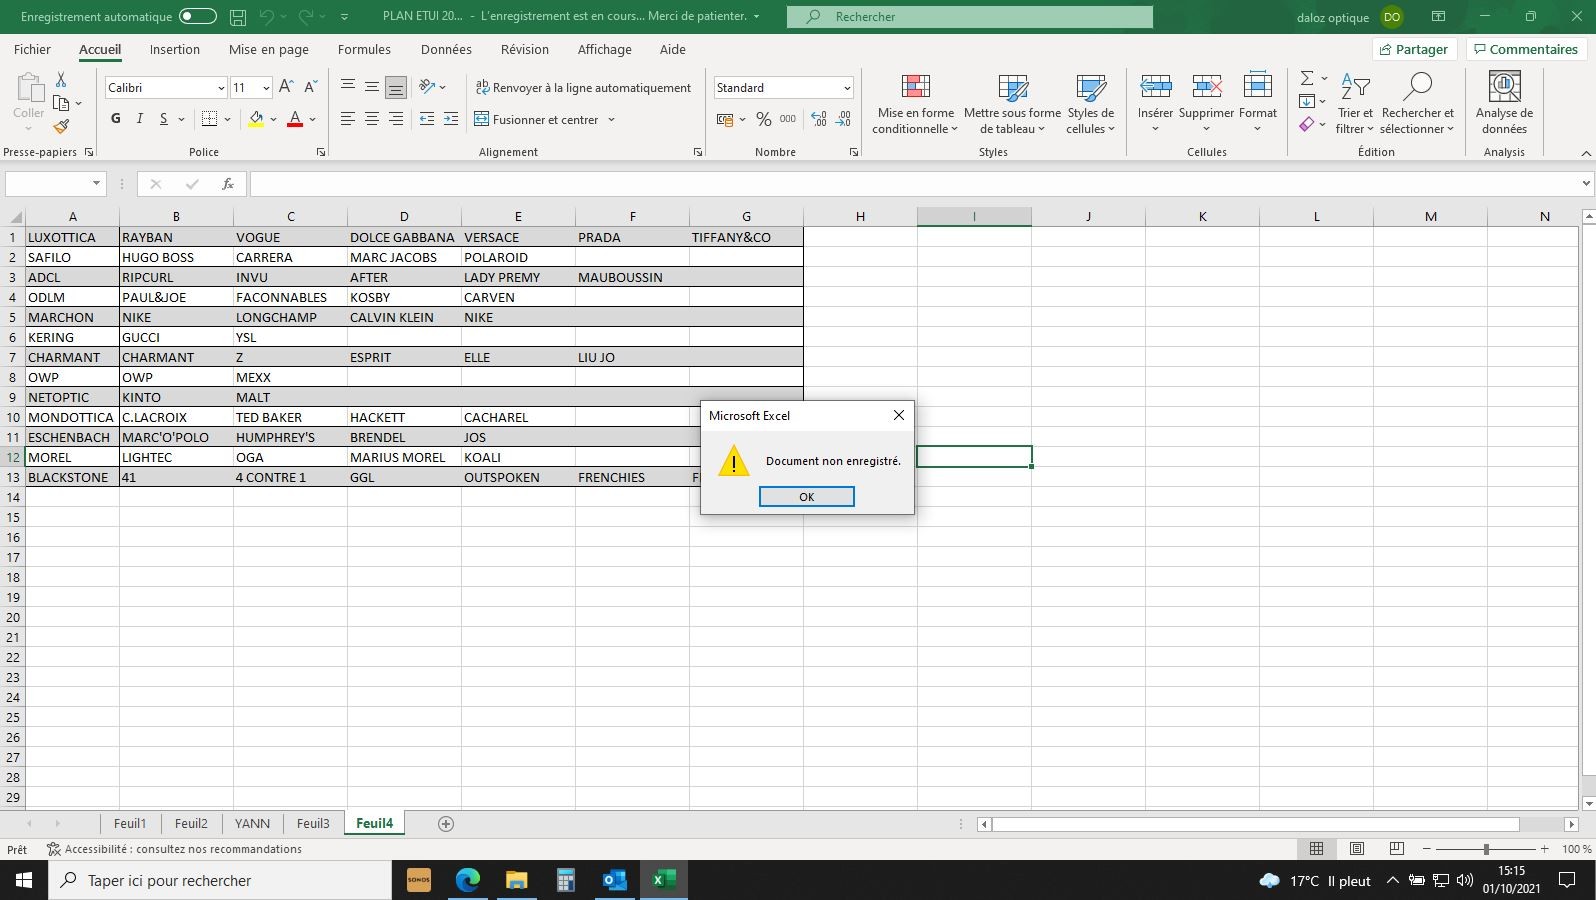Align cell text to the left

click(348, 119)
